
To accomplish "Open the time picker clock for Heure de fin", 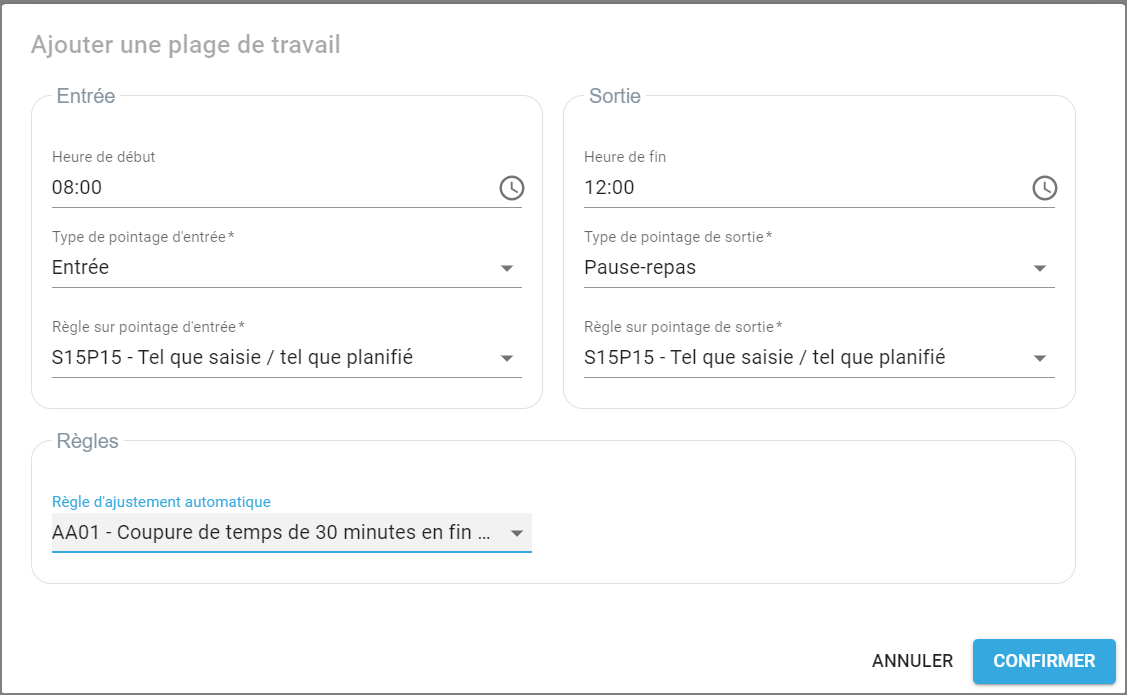I will (x=1044, y=188).
